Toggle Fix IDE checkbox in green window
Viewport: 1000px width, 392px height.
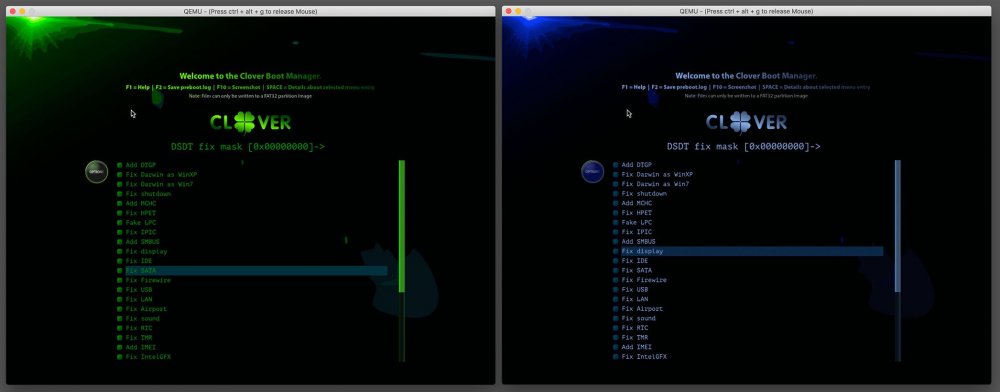[119, 261]
